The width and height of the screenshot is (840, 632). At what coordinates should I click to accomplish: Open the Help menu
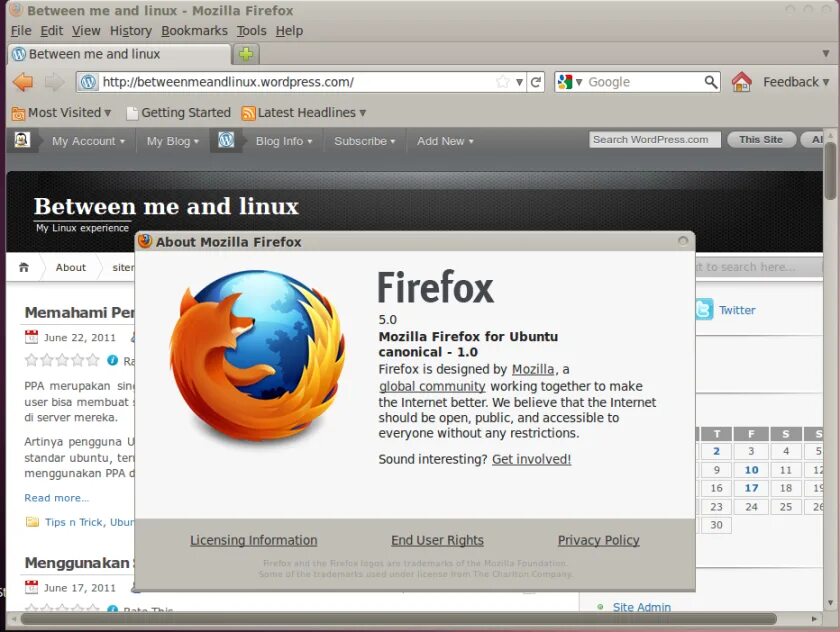[289, 31]
